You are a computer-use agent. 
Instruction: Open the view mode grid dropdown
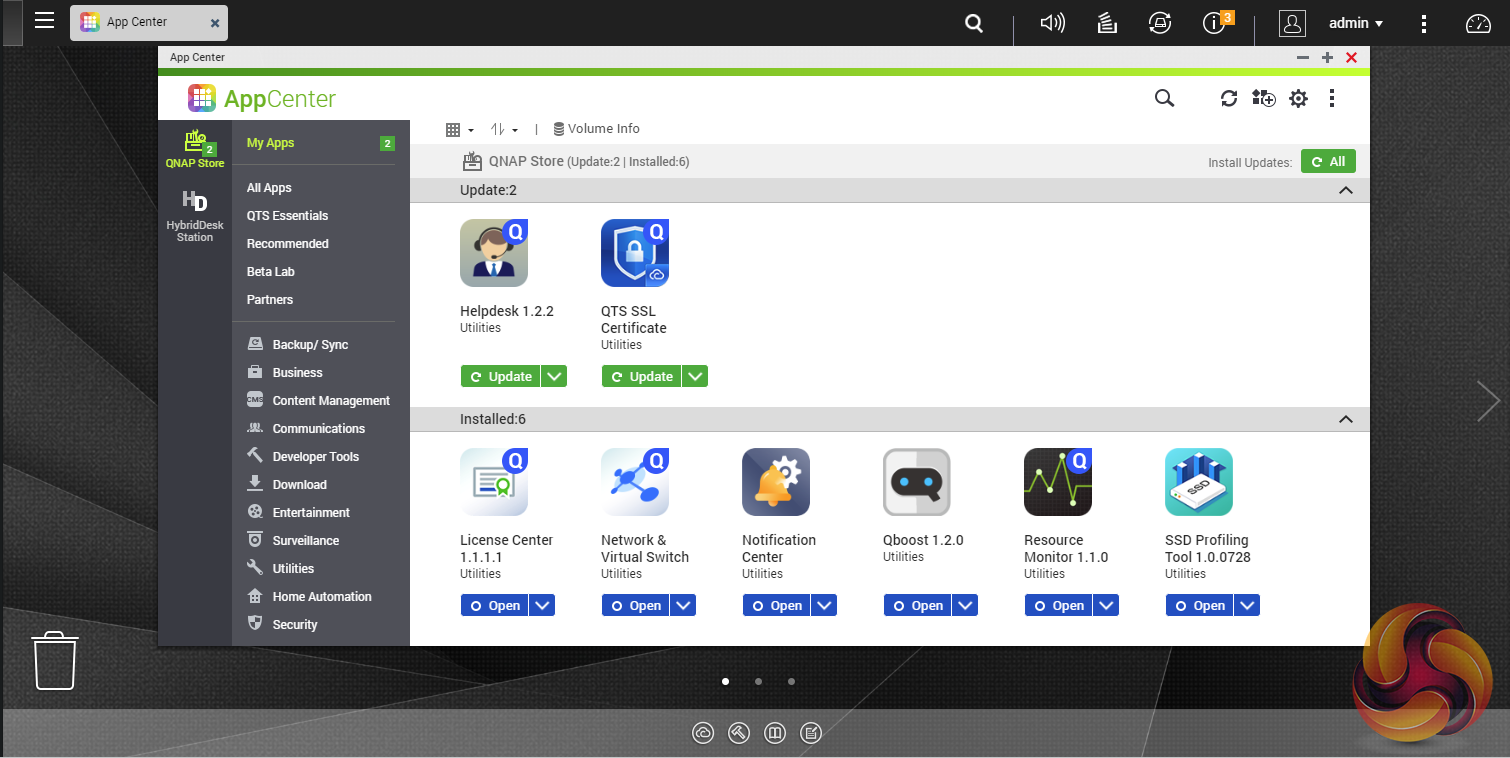tap(459, 130)
